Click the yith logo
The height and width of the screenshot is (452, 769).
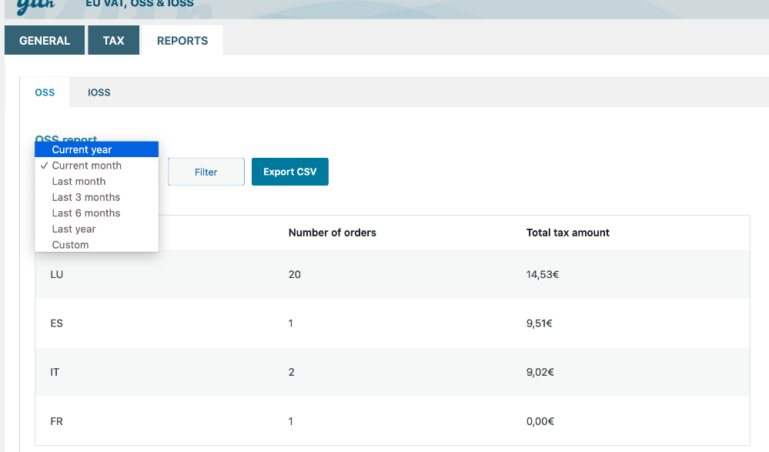click(35, 6)
